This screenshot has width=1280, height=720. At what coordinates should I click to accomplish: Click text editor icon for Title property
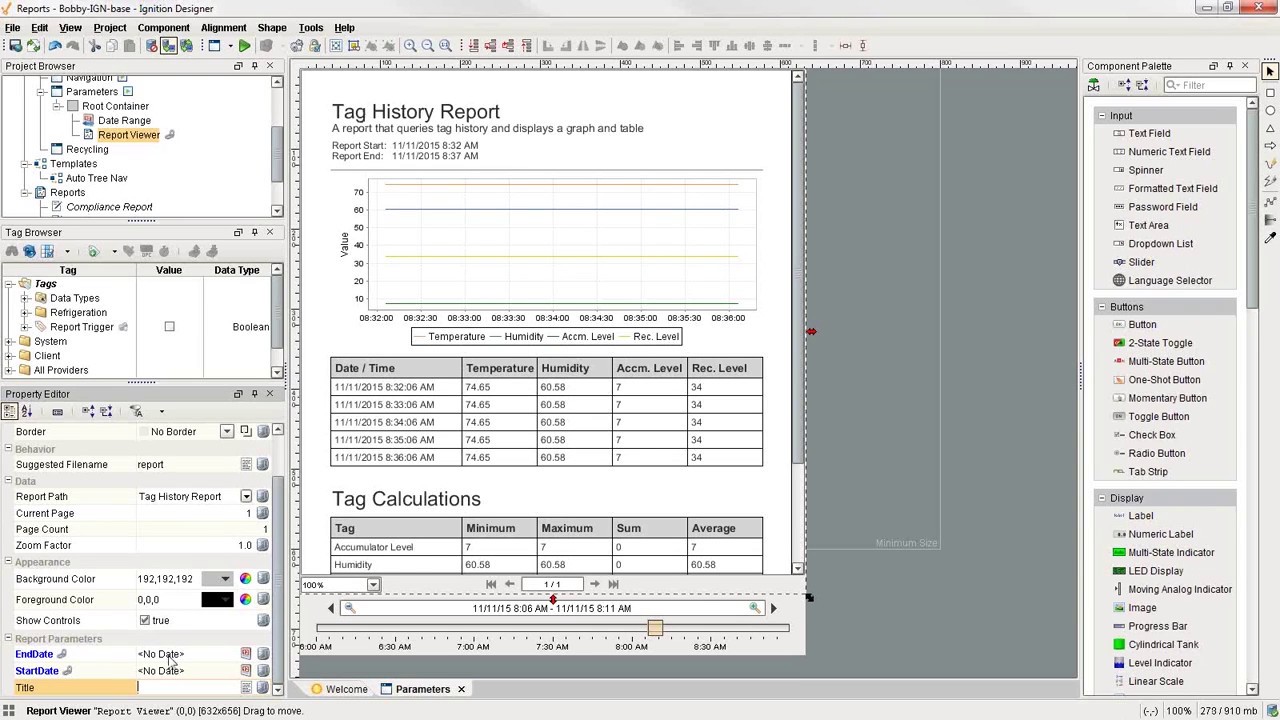[245, 688]
